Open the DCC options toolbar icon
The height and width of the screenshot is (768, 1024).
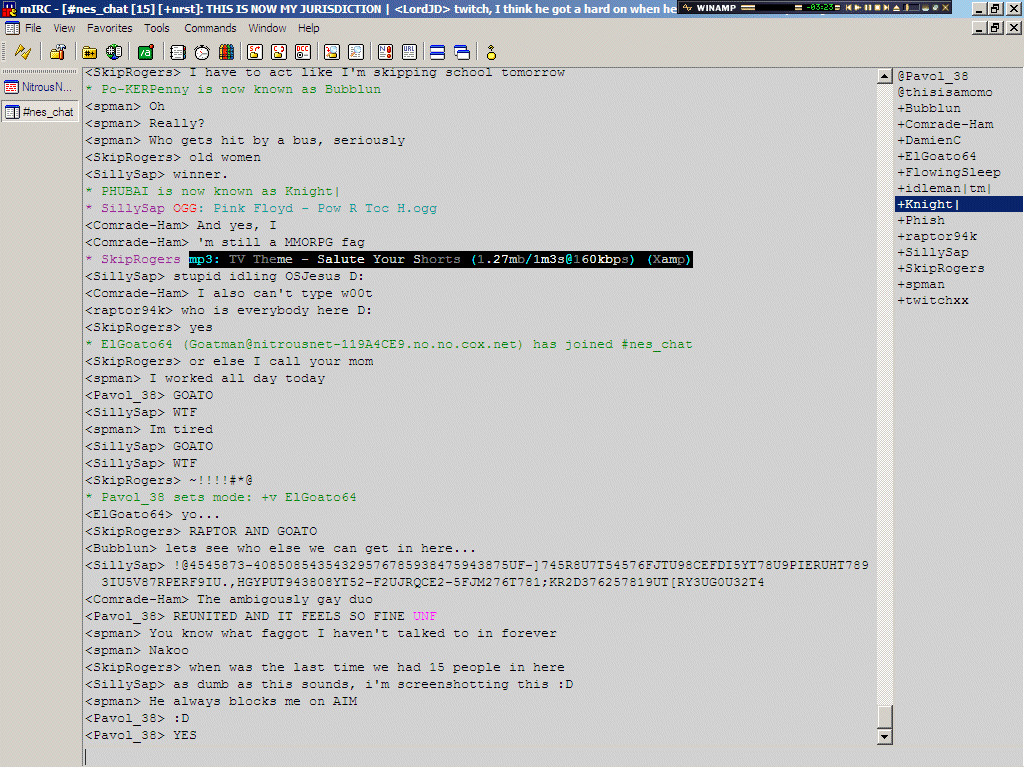(x=303, y=52)
